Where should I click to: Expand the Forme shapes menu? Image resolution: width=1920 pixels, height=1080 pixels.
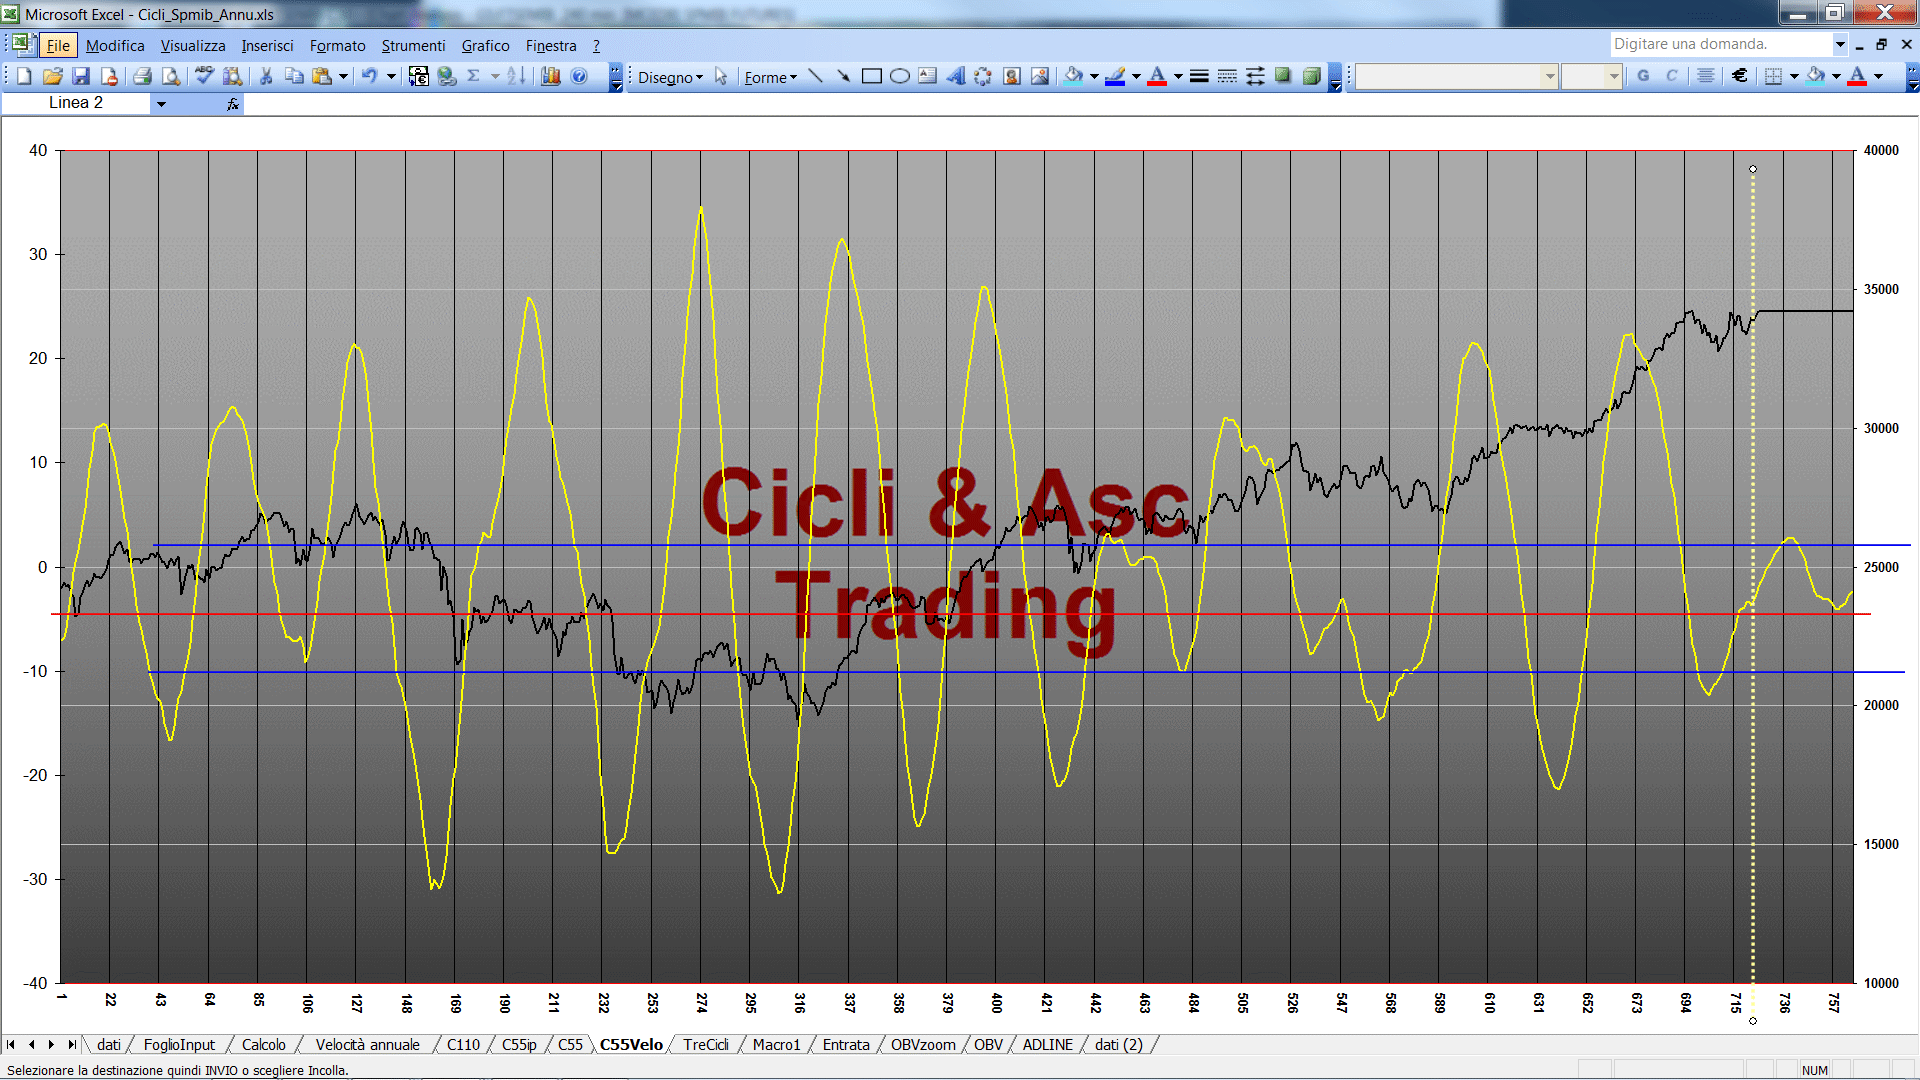point(770,77)
